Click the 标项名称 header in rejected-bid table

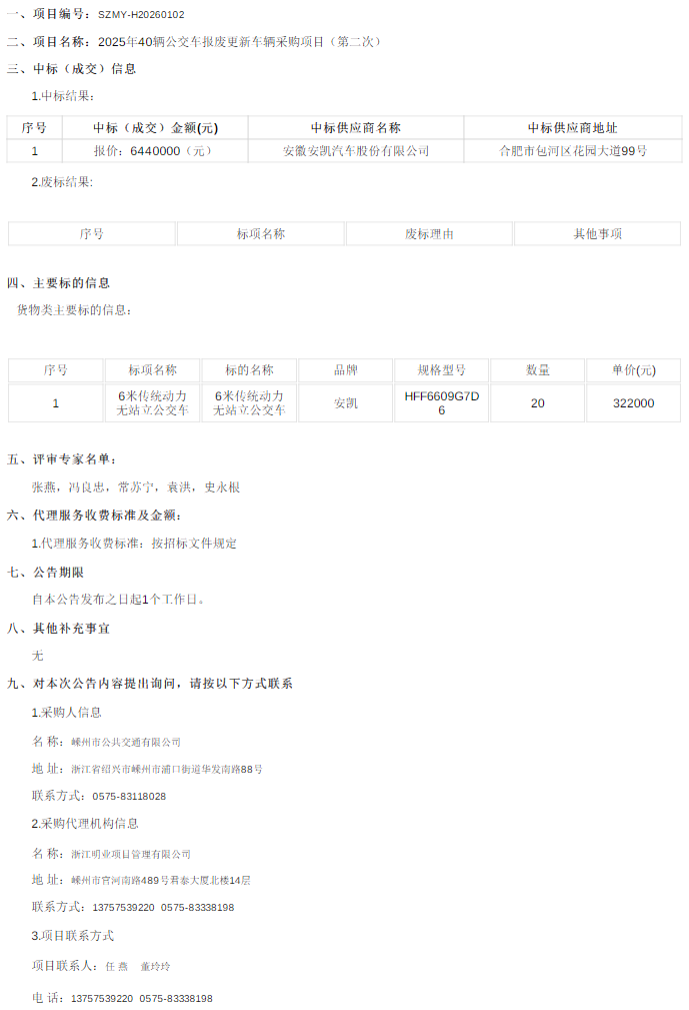click(x=260, y=234)
